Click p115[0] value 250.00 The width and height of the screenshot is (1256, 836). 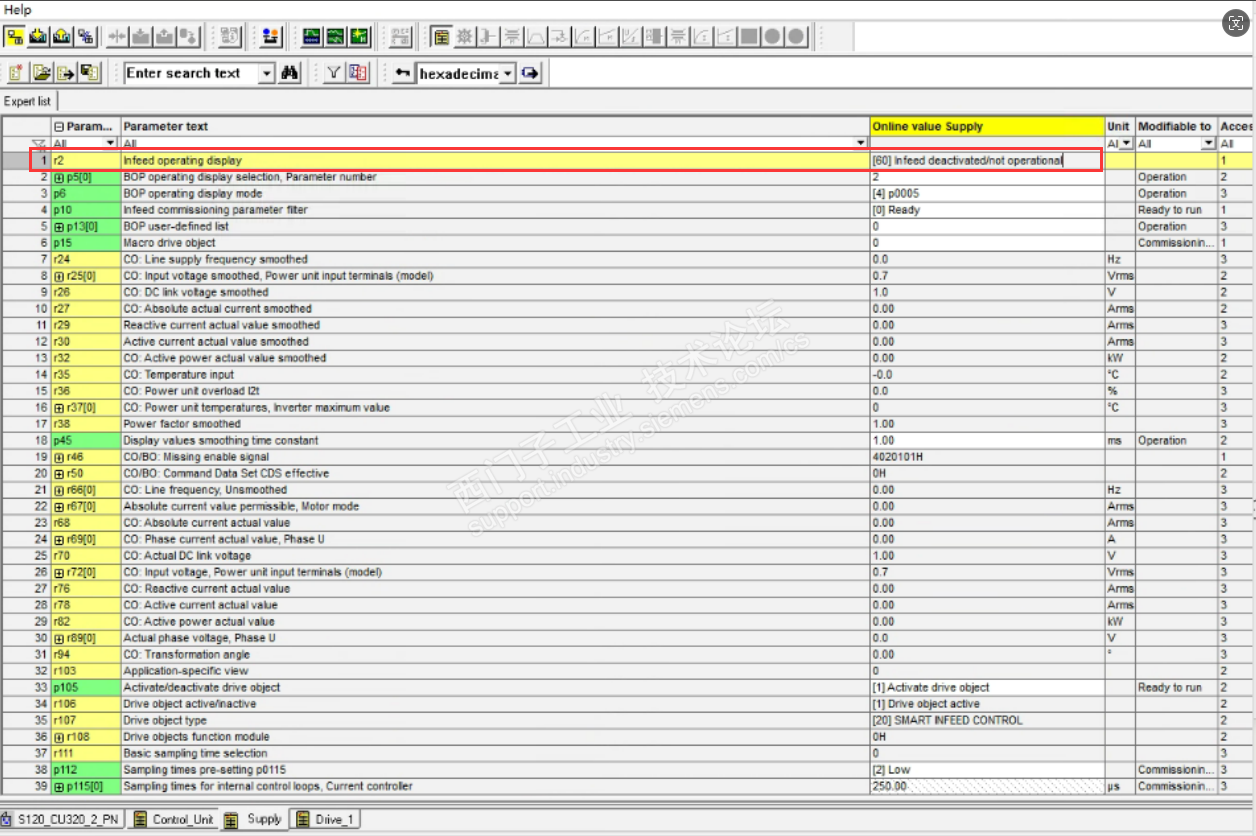pyautogui.click(x=987, y=787)
